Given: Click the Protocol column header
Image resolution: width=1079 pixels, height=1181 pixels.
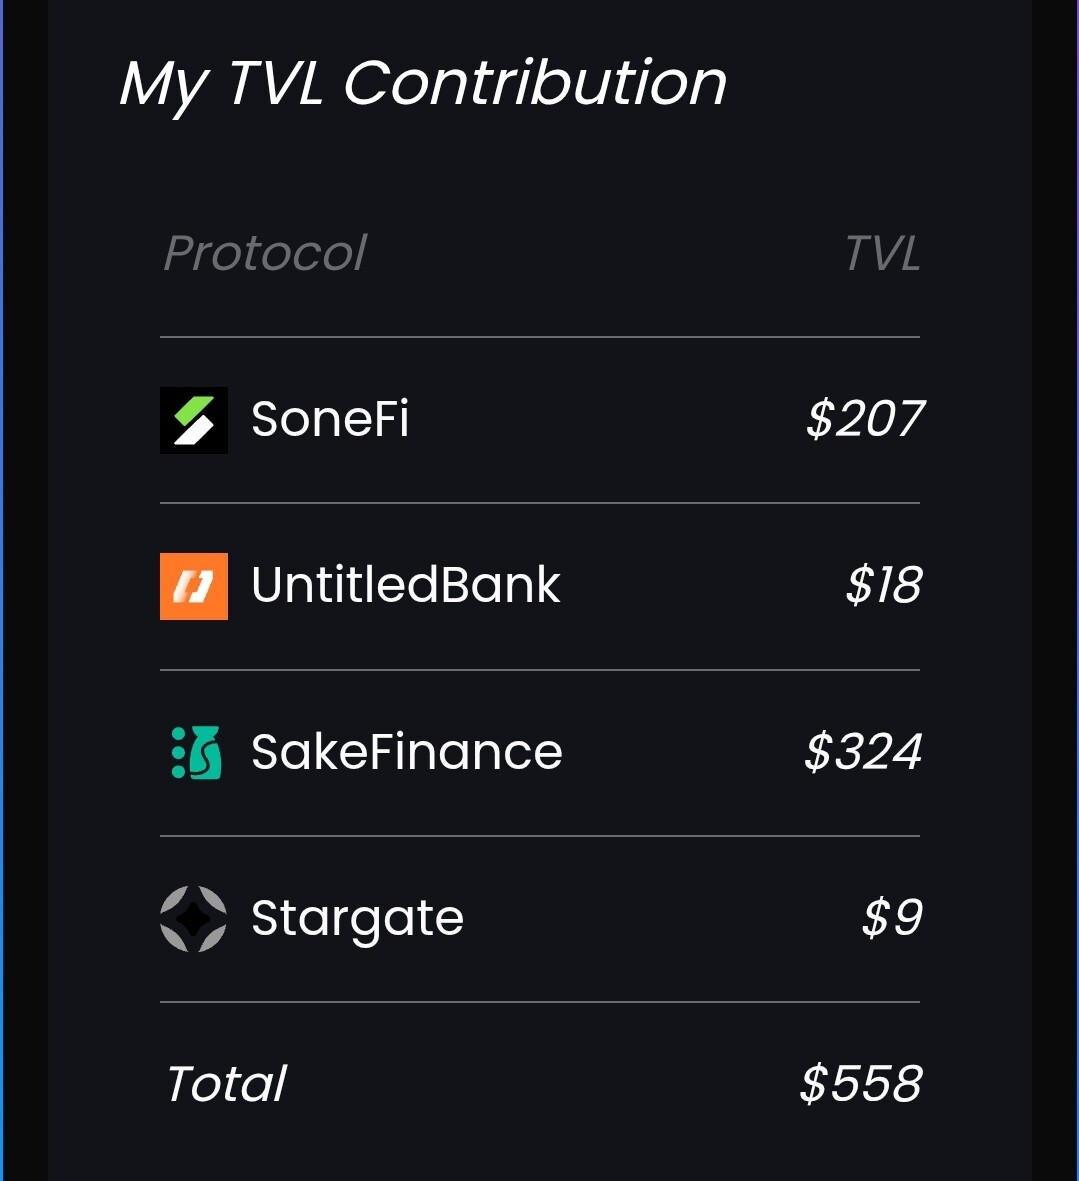Looking at the screenshot, I should point(265,253).
